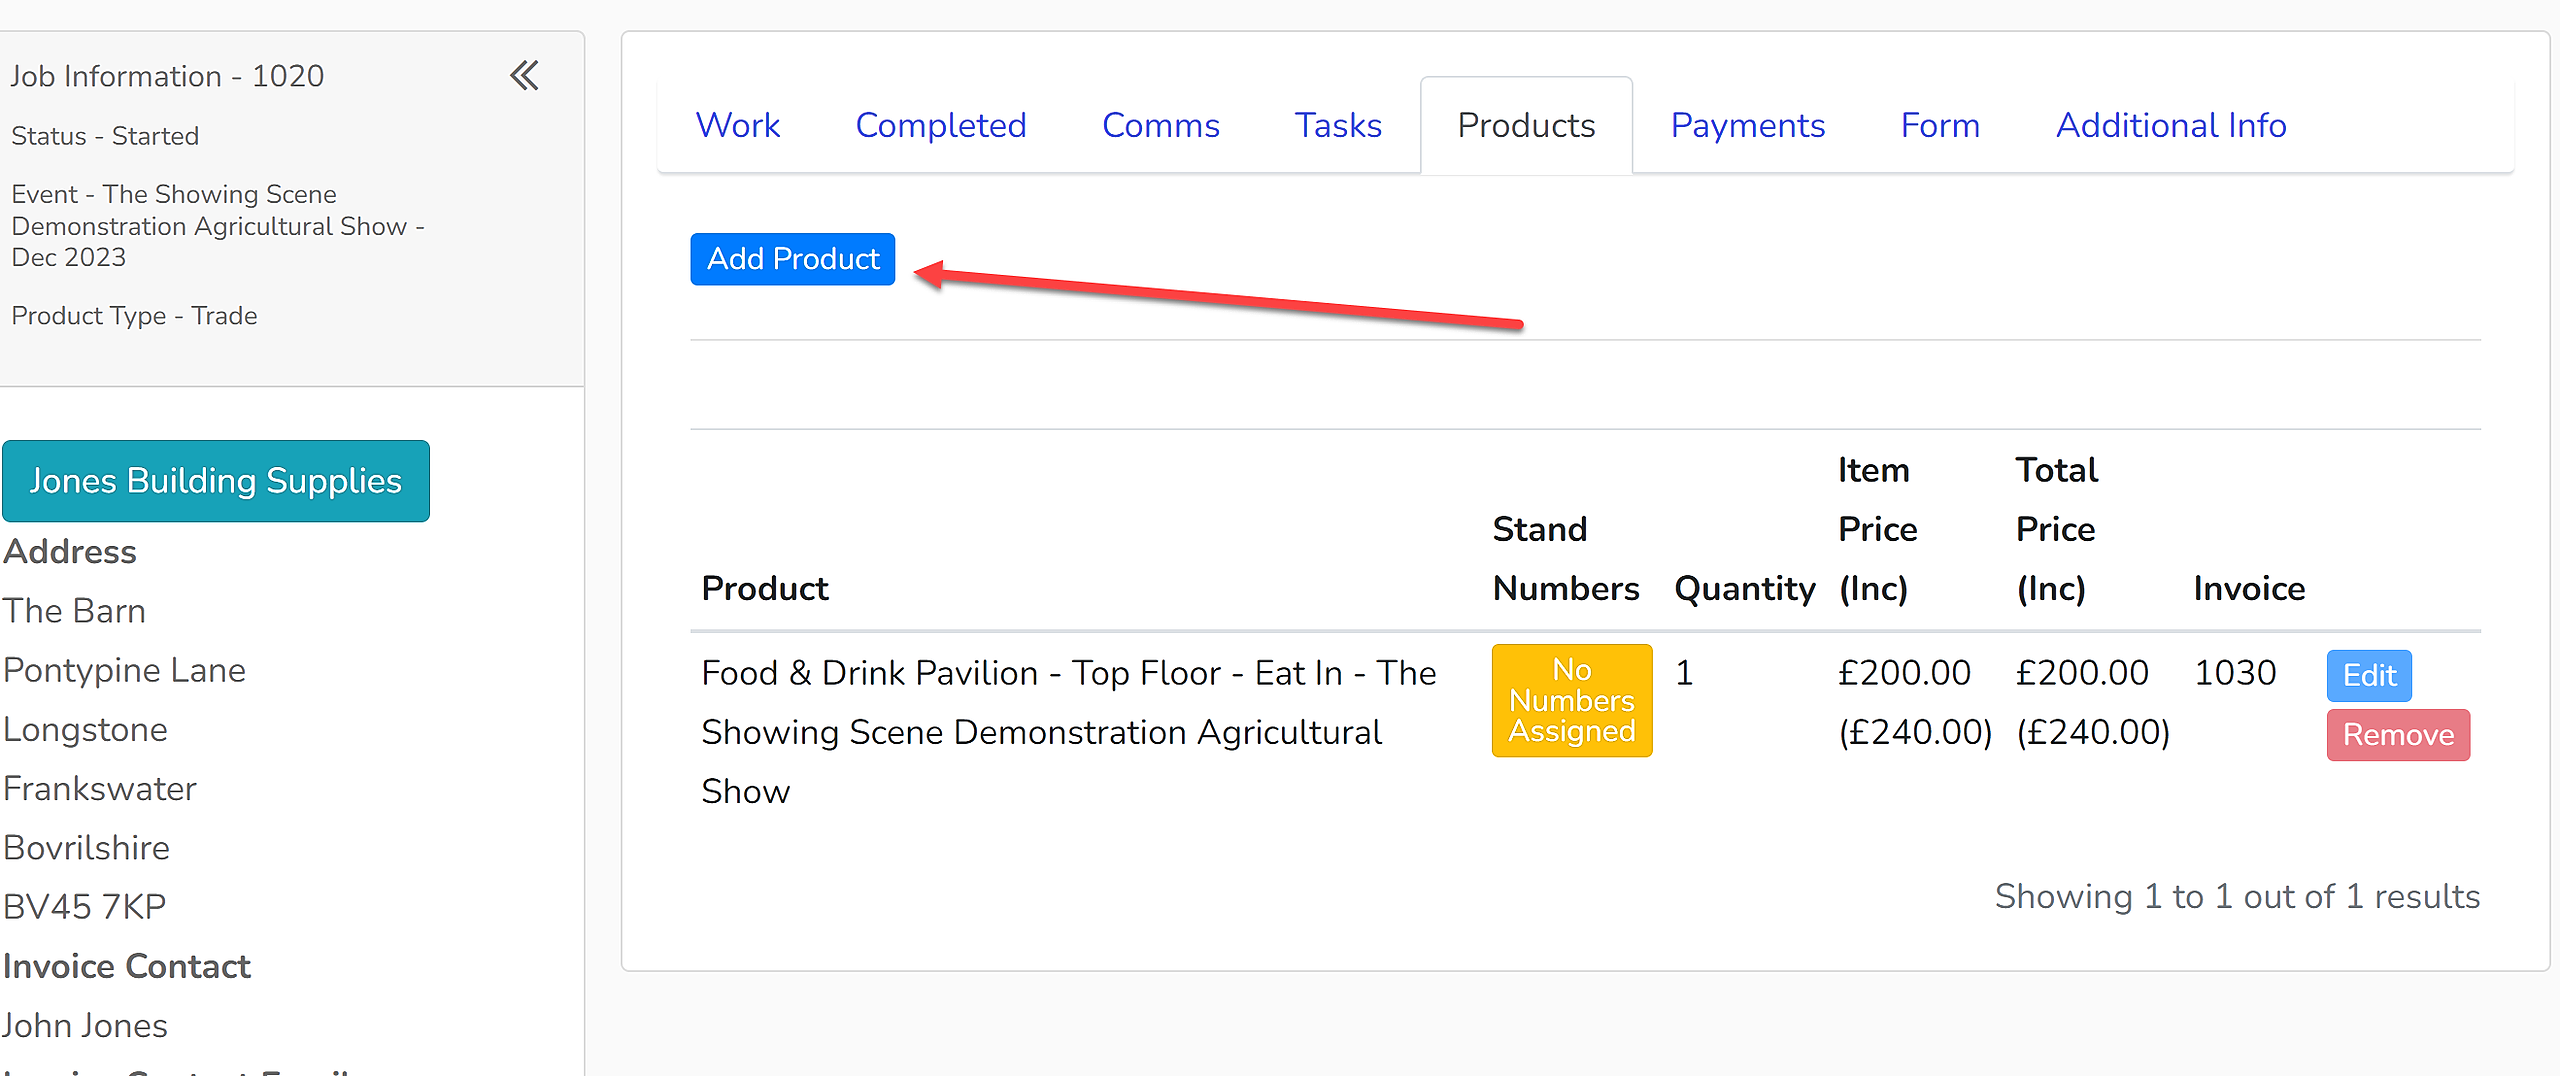Switch to the Form tab
Viewport: 2560px width, 1076px height.
click(1940, 125)
